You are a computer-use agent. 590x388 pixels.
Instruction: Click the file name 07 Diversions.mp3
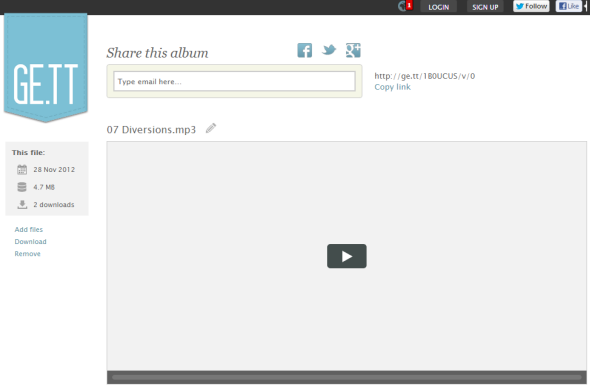click(x=151, y=129)
